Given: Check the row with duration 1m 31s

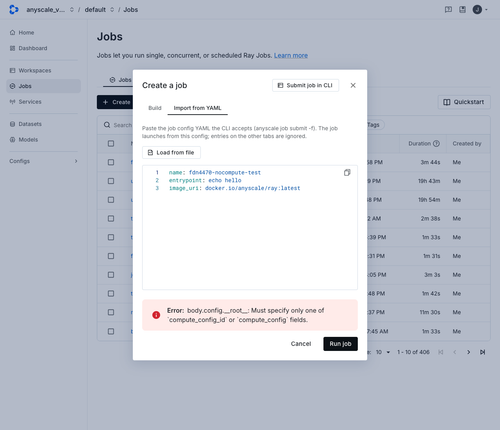Looking at the screenshot, I should pos(111,256).
